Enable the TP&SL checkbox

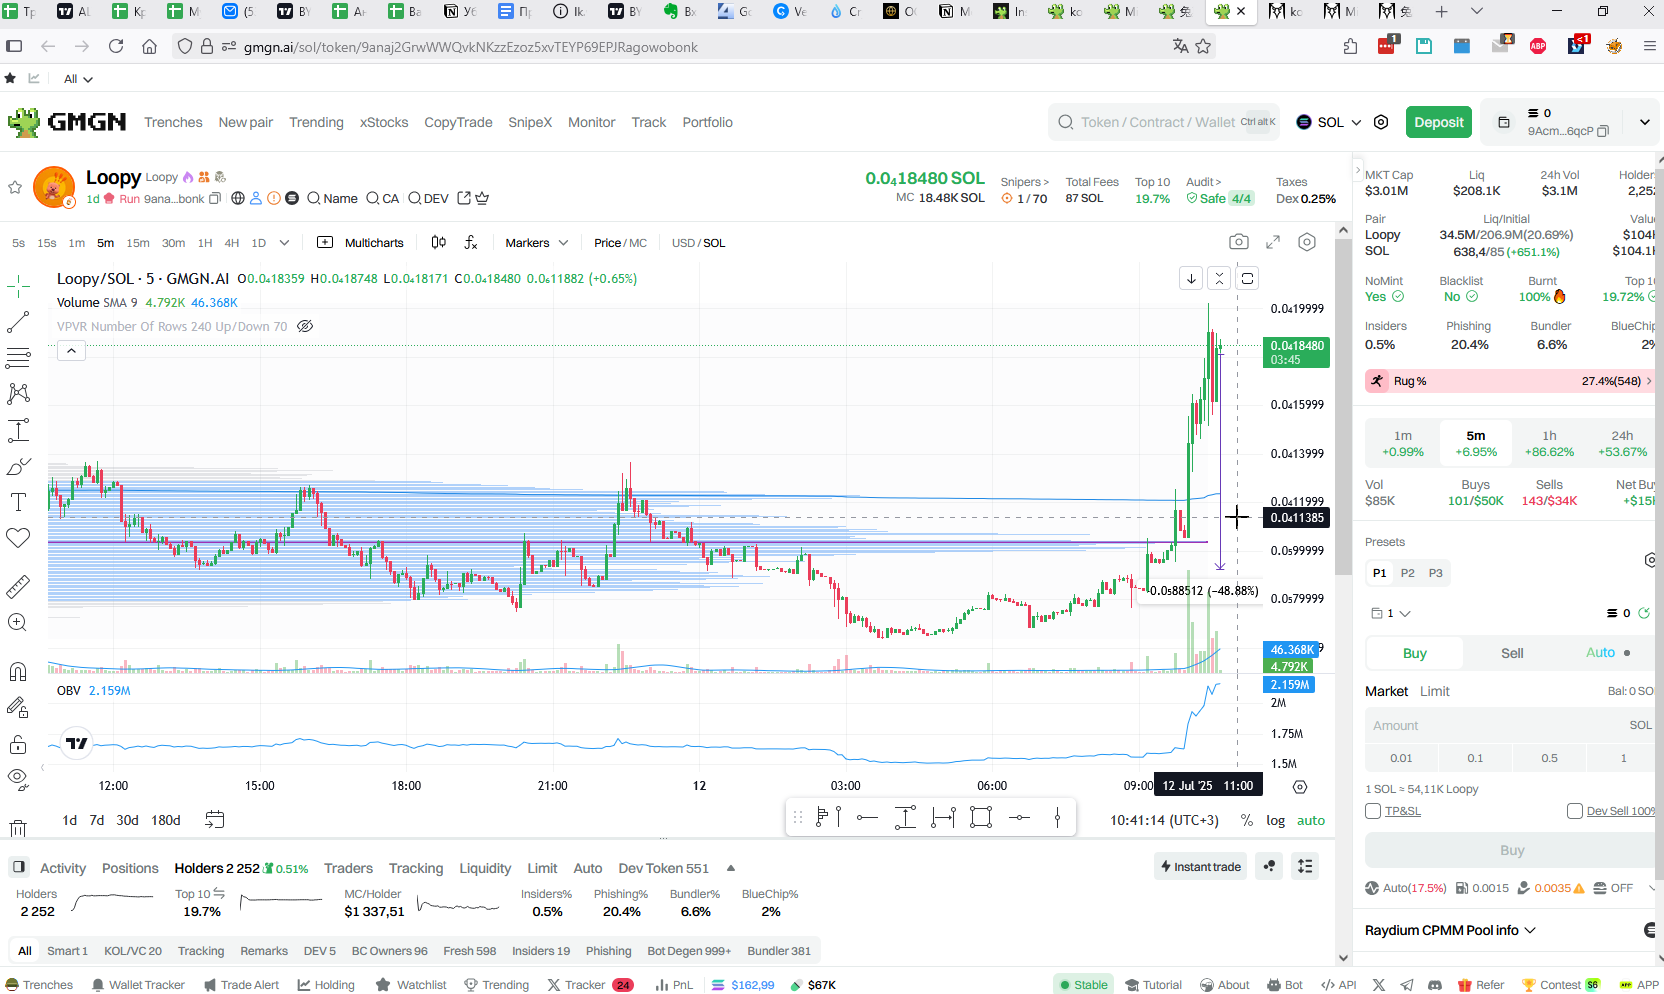pos(1373,811)
